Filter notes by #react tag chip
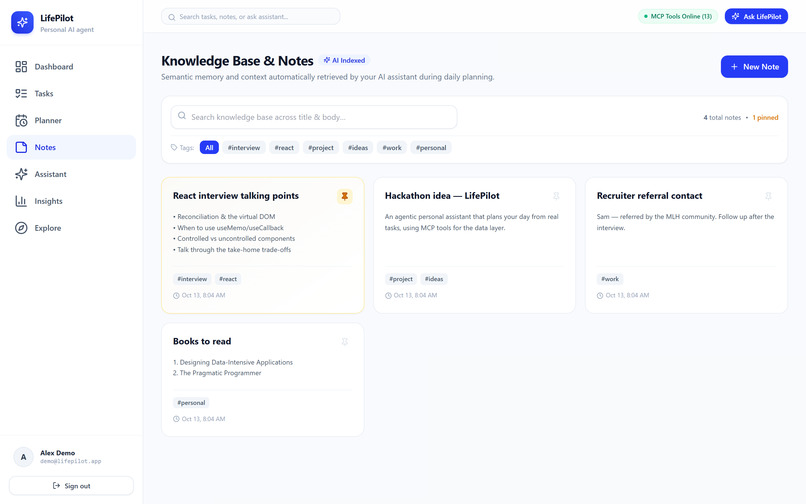806x504 pixels. (x=284, y=148)
